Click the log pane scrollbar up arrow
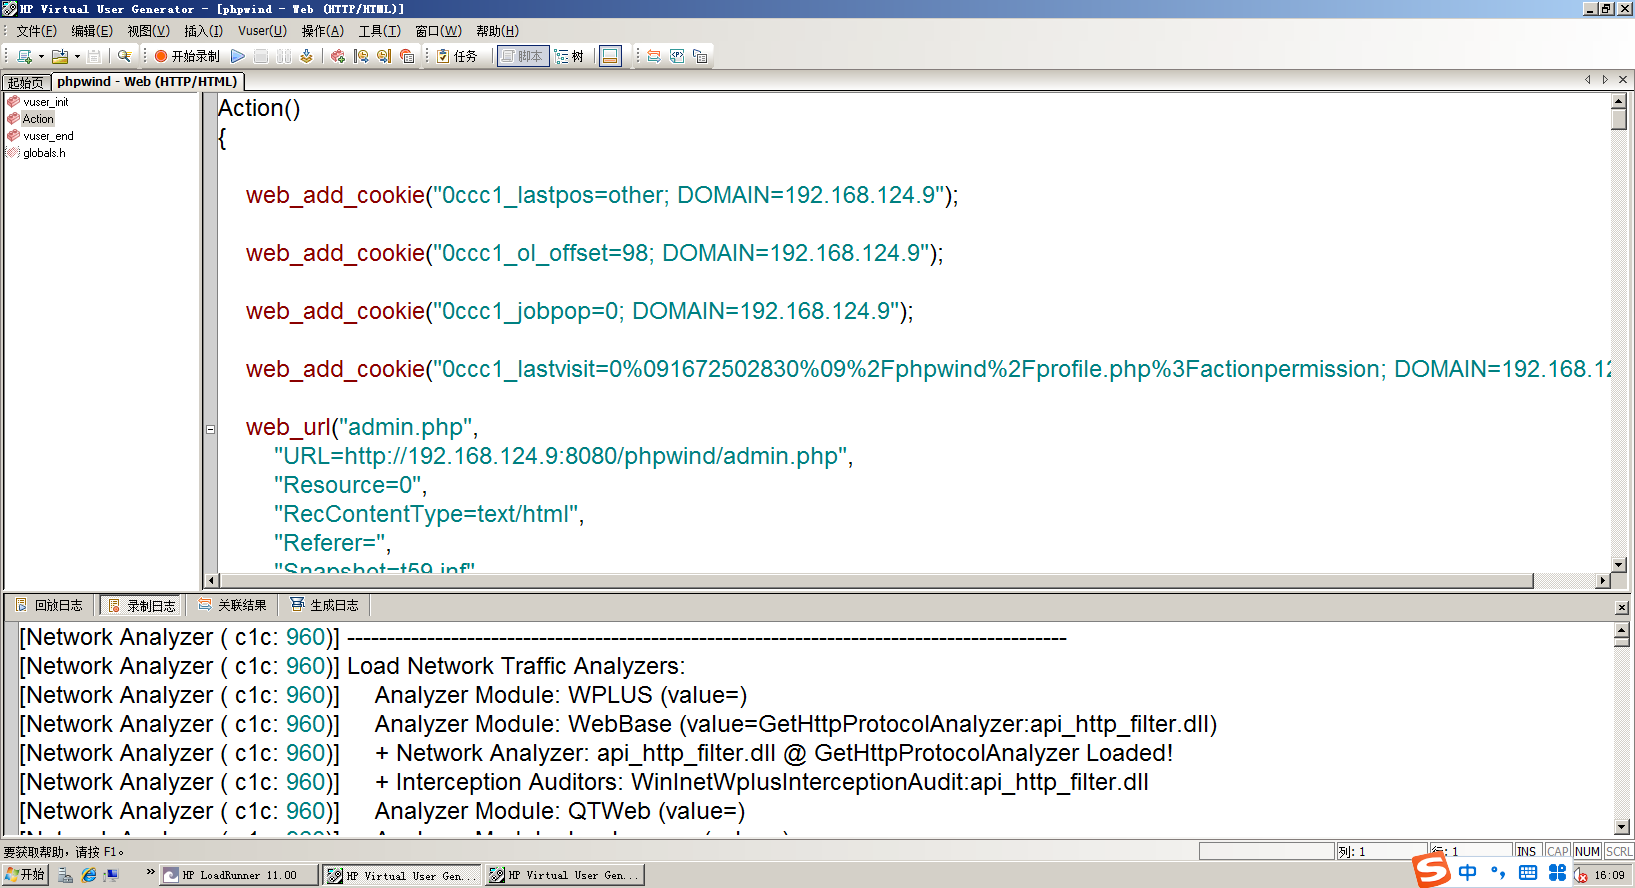1635x888 pixels. pos(1622,631)
